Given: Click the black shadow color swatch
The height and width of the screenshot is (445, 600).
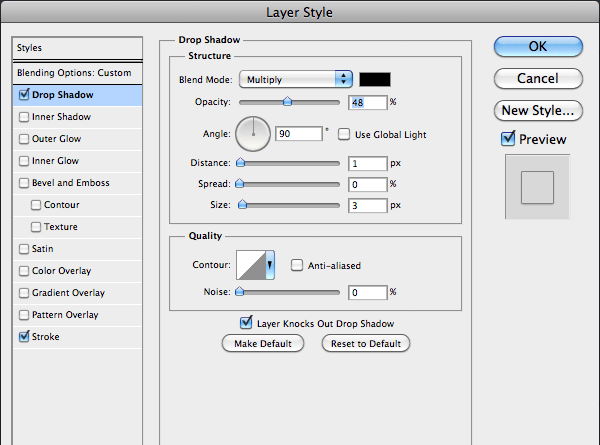Looking at the screenshot, I should 375,79.
